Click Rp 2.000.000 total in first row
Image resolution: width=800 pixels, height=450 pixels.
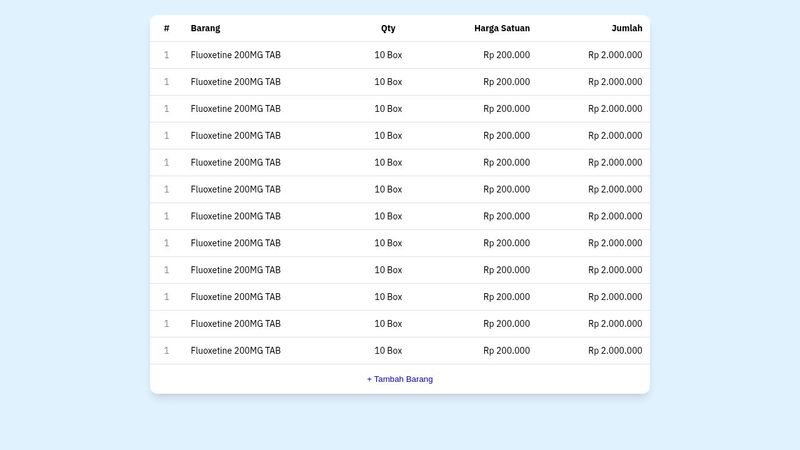tap(615, 55)
